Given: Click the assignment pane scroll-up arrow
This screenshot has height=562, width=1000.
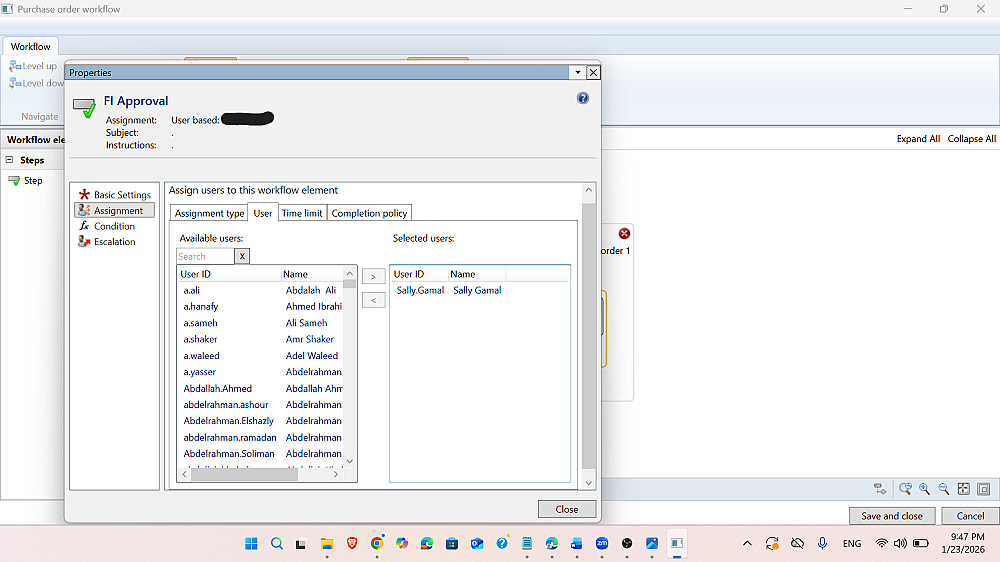Looking at the screenshot, I should 589,190.
